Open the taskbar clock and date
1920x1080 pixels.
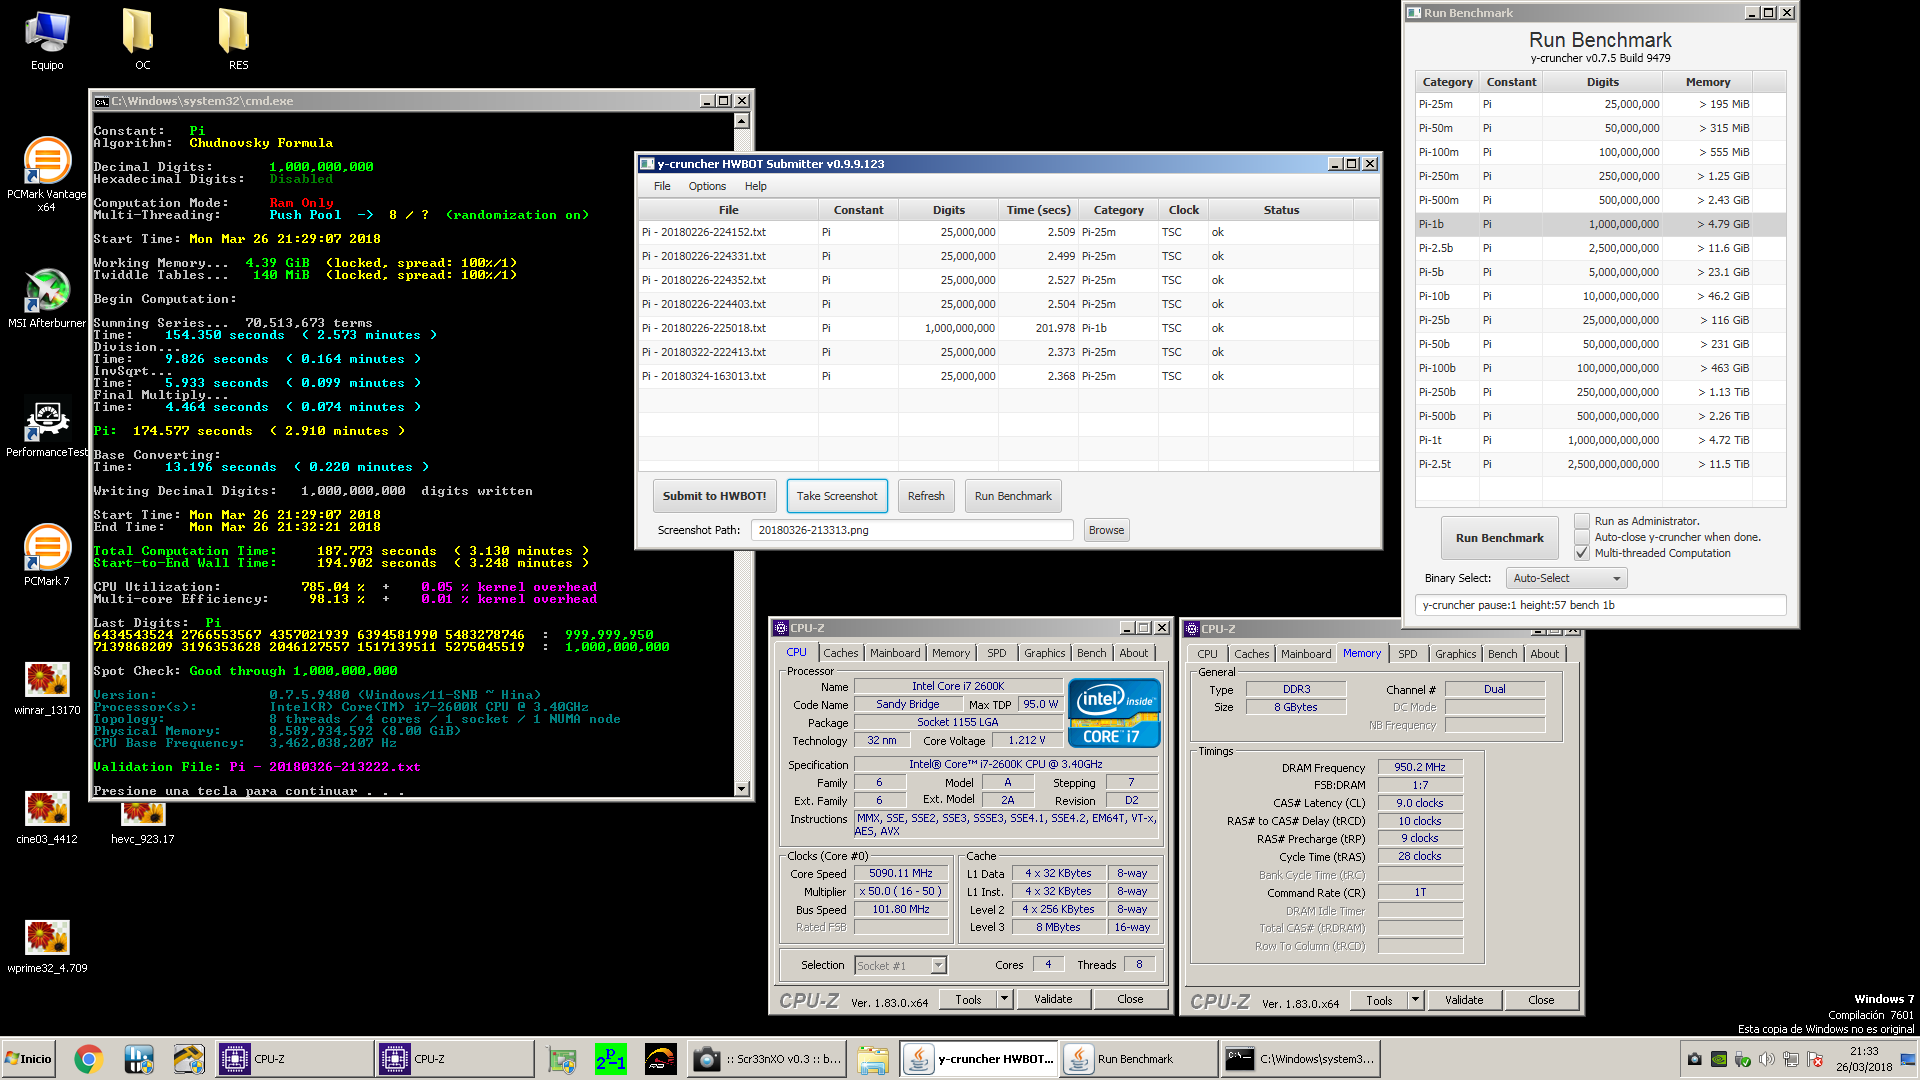pos(1864,1059)
